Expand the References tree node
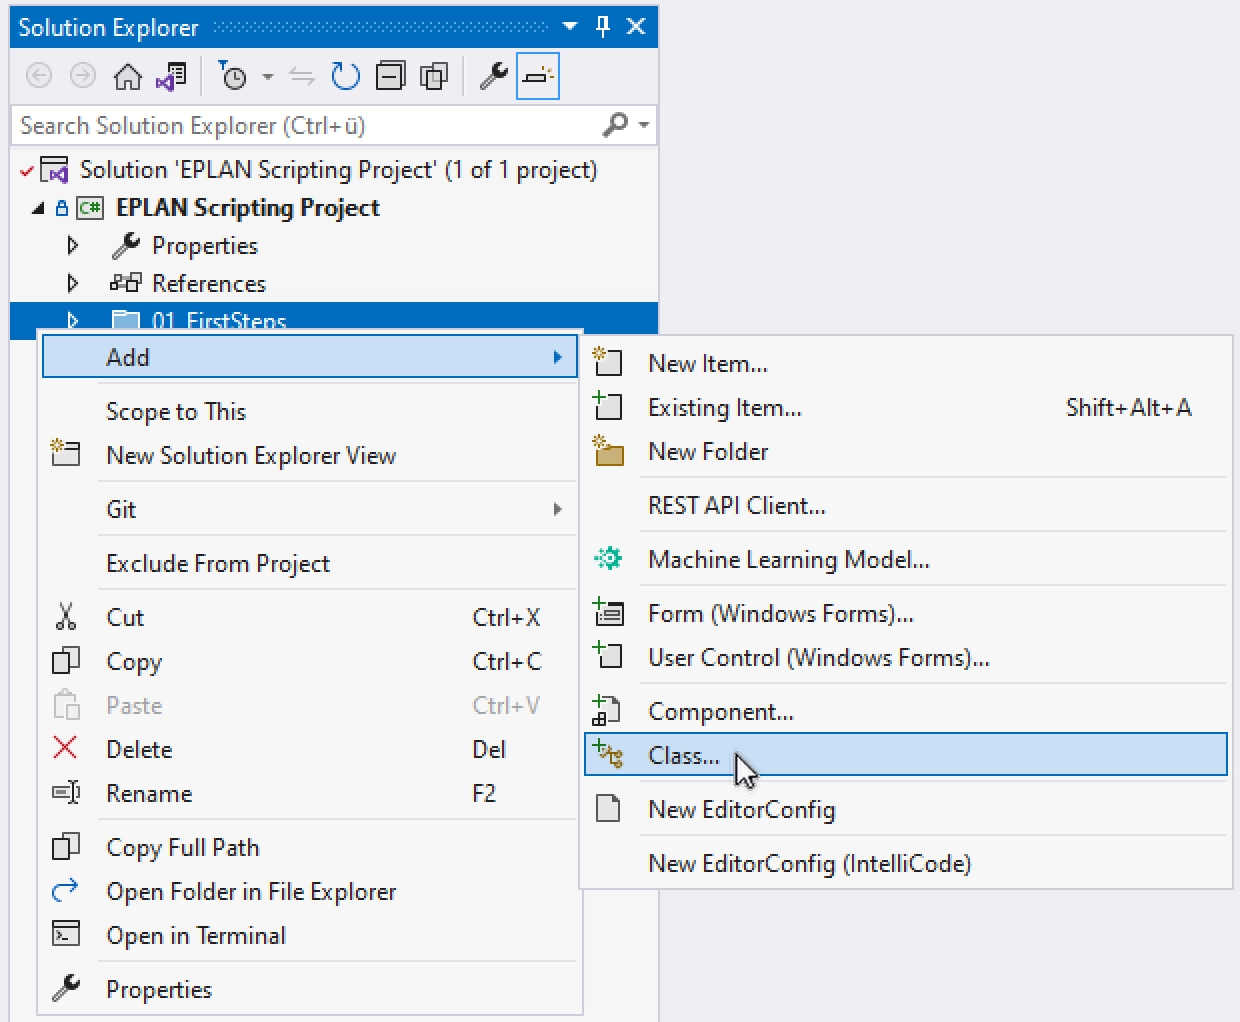The width and height of the screenshot is (1240, 1022). pos(72,284)
